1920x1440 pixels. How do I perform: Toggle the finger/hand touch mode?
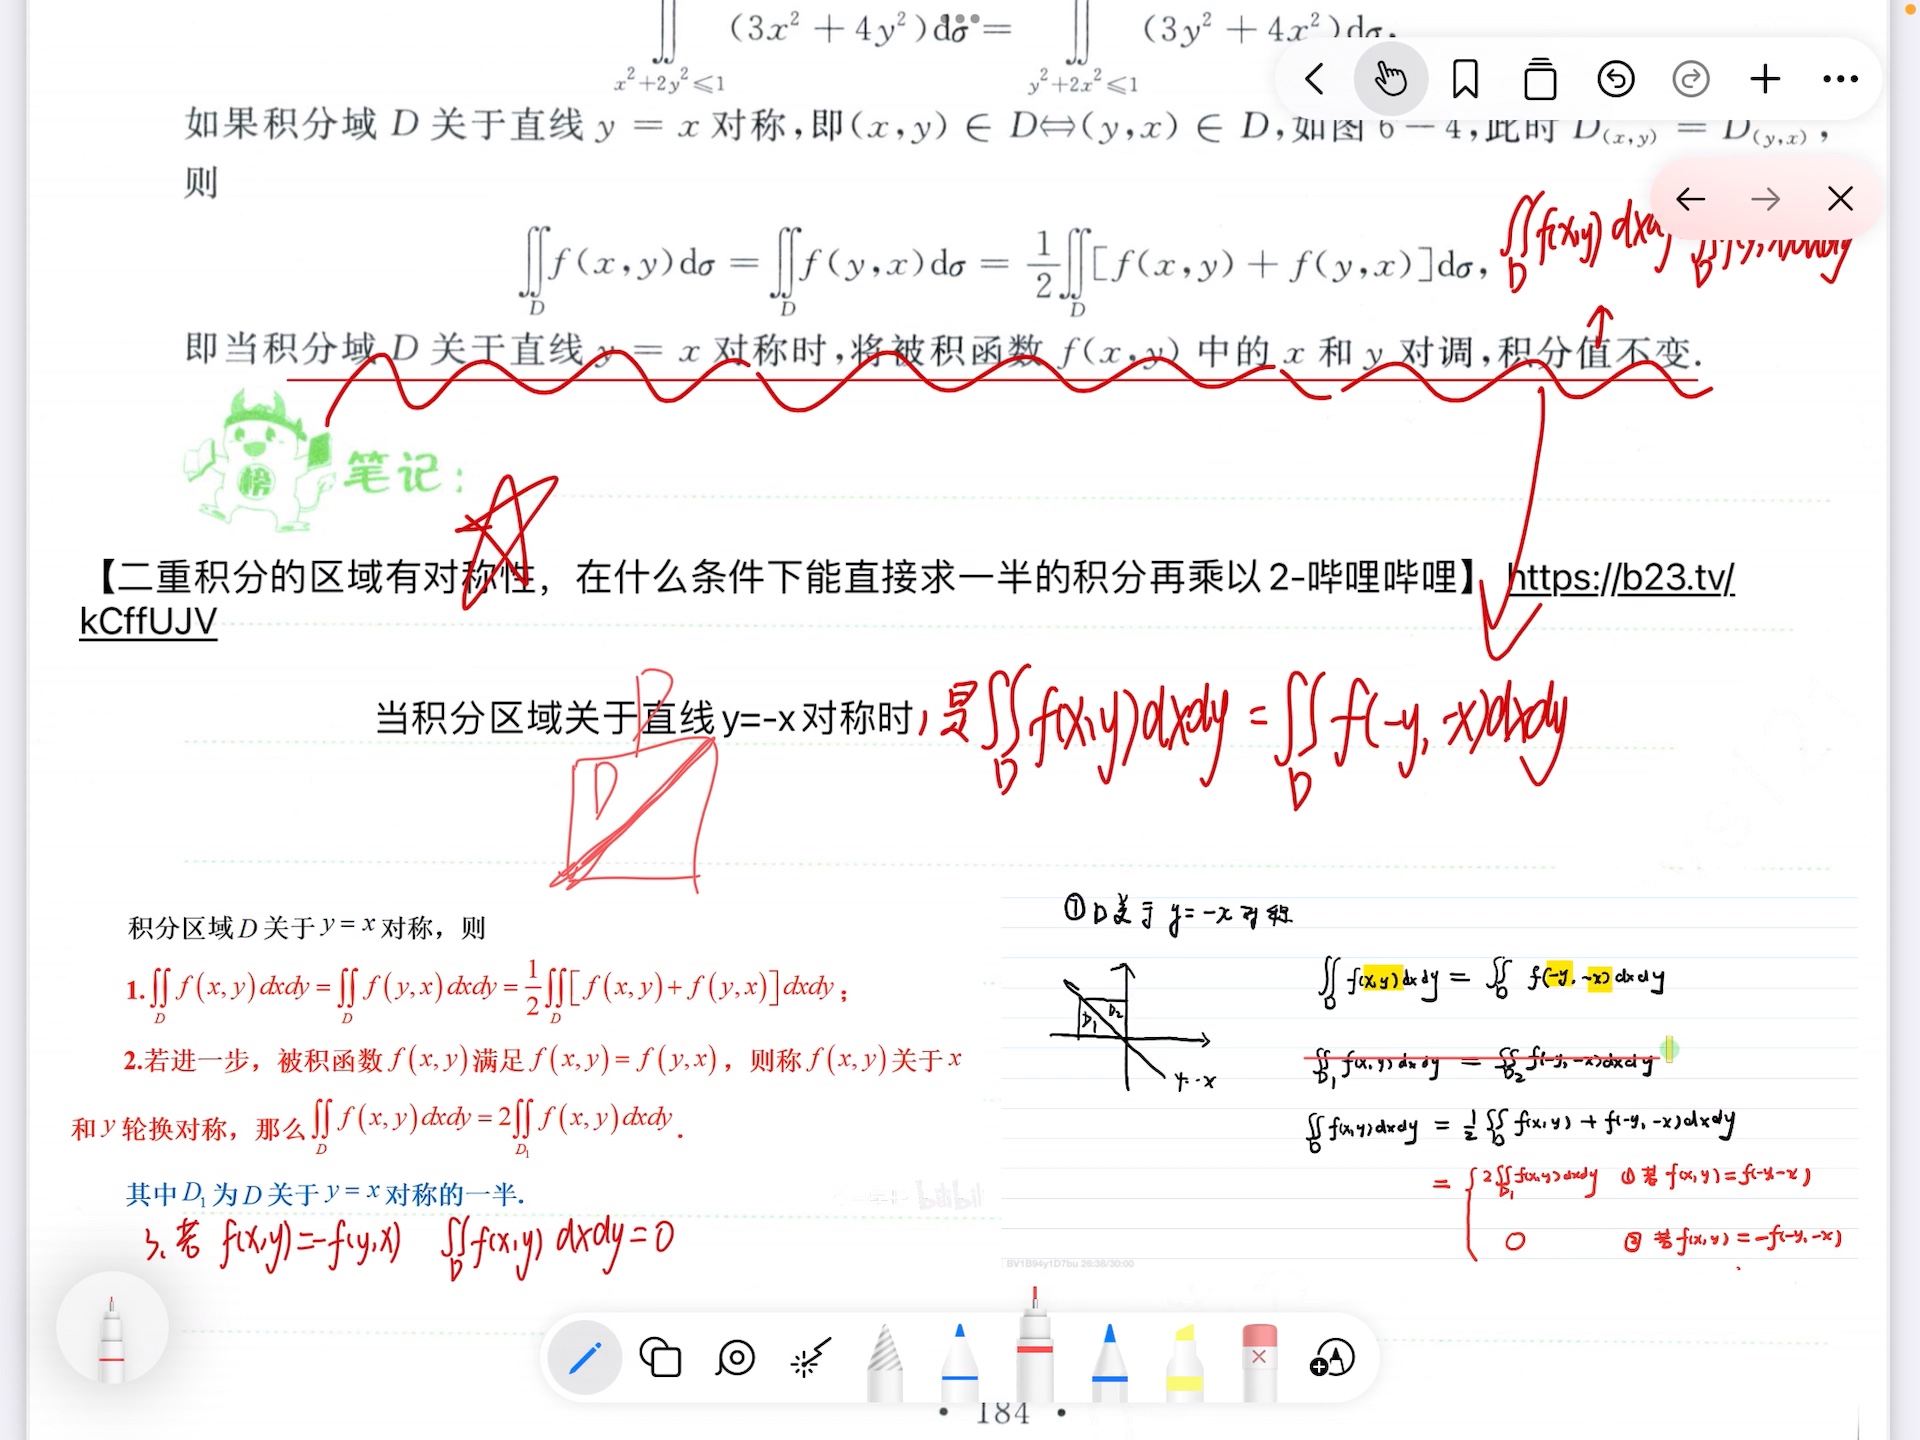click(x=1390, y=79)
